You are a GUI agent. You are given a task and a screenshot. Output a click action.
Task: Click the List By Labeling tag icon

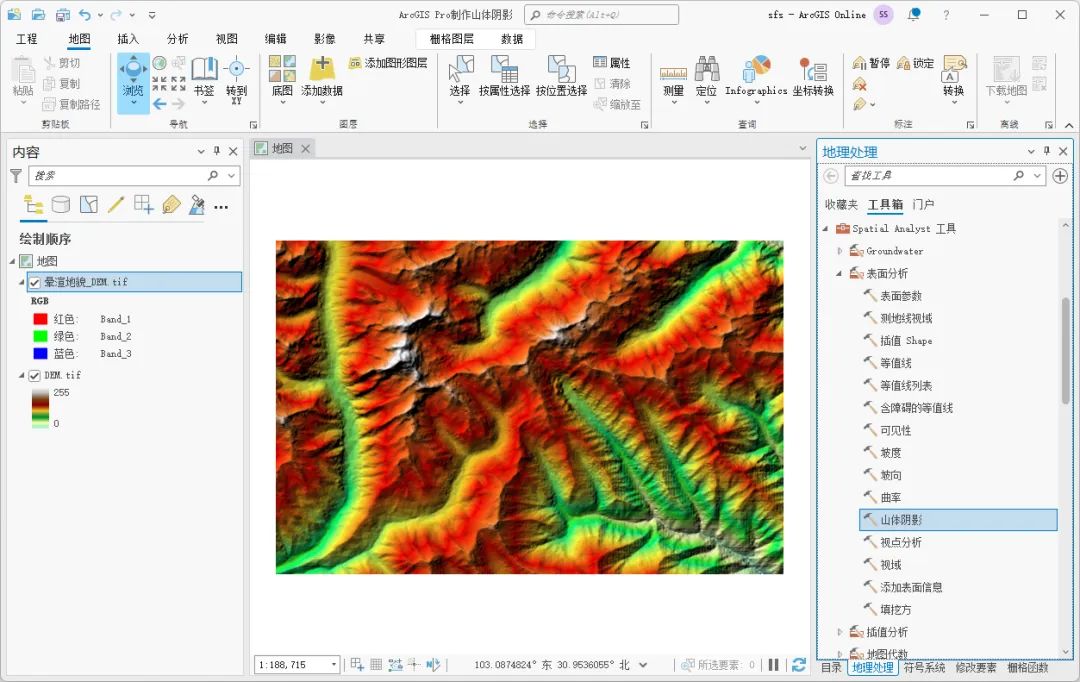click(x=171, y=205)
